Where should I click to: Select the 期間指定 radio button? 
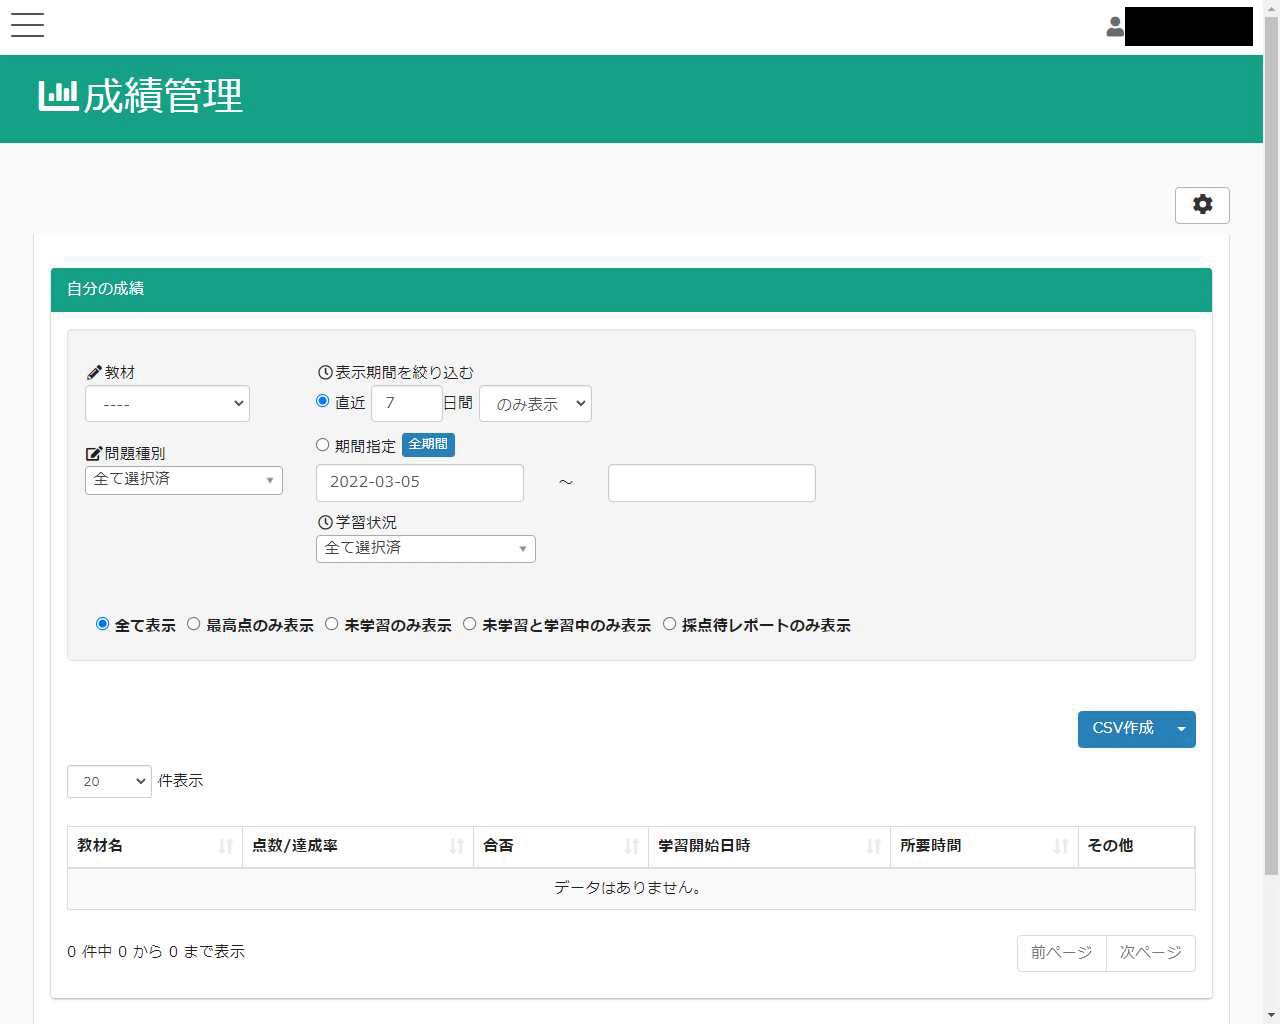[x=323, y=445]
